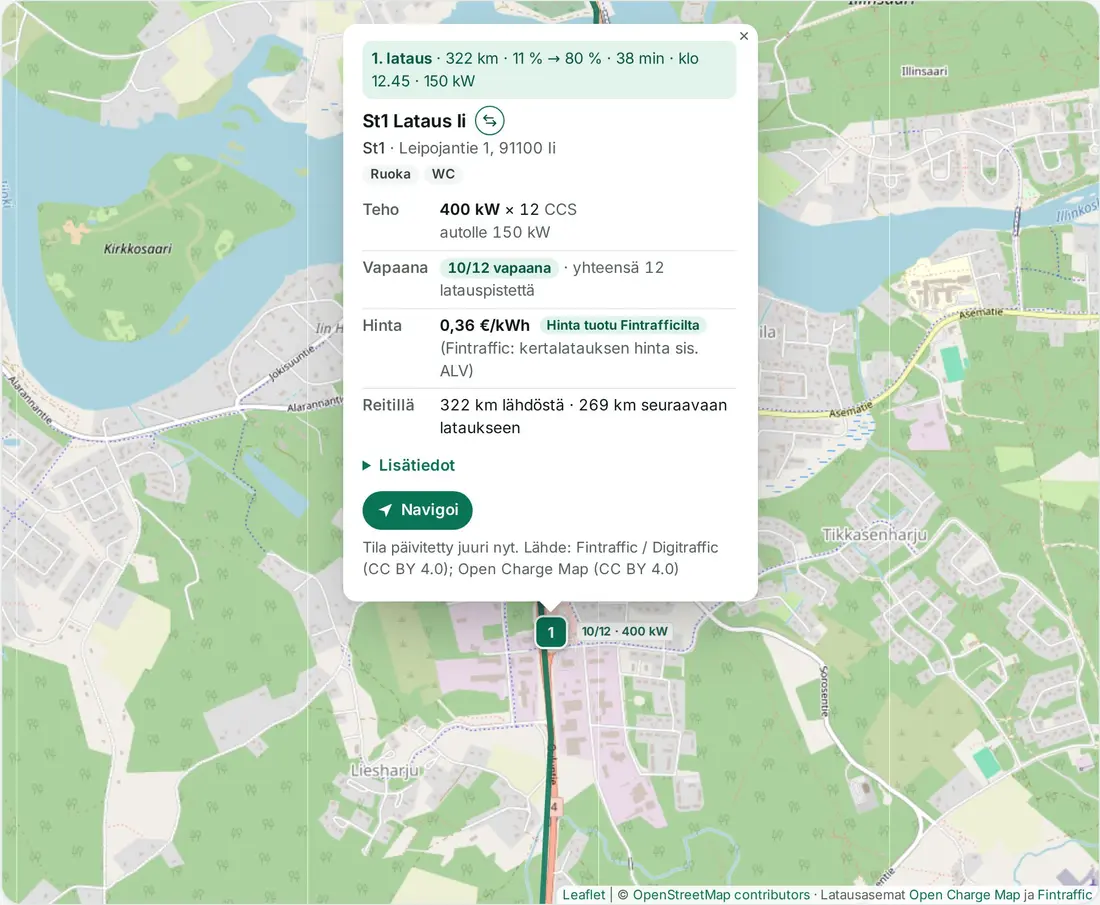Open the Leaflet attribution link

(584, 894)
